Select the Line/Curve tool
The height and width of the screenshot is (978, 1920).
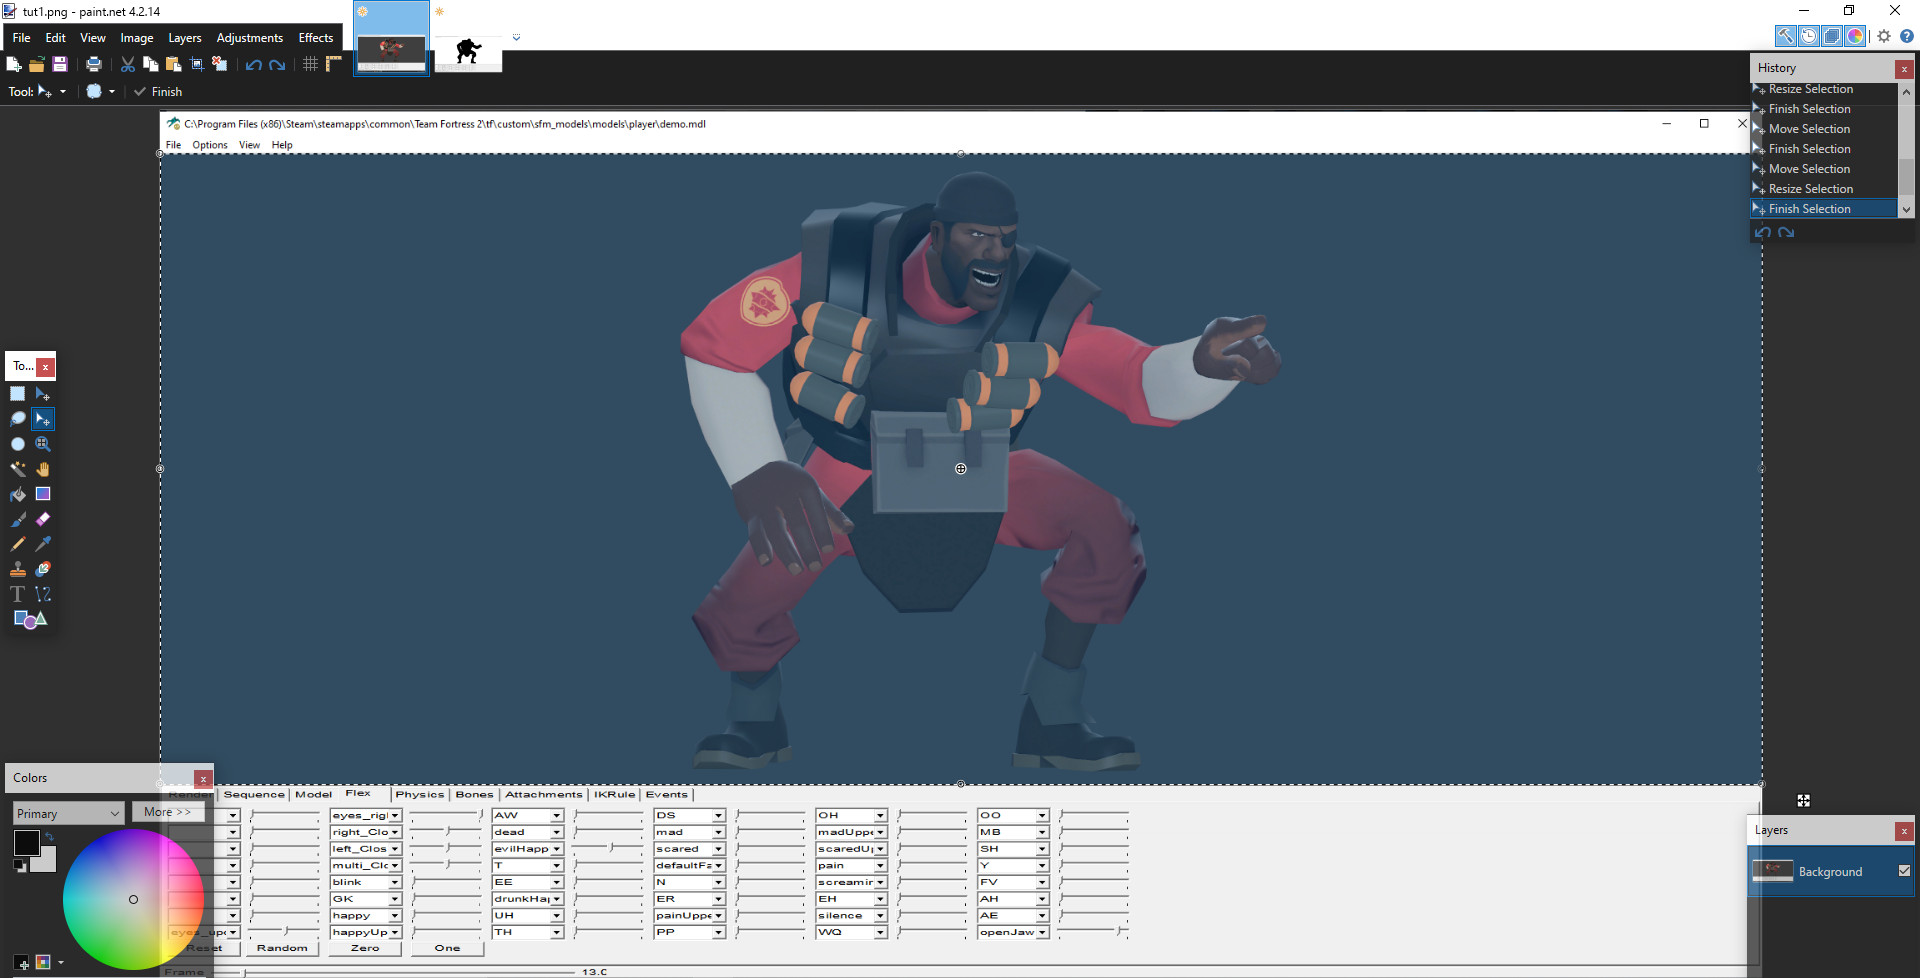[x=43, y=594]
